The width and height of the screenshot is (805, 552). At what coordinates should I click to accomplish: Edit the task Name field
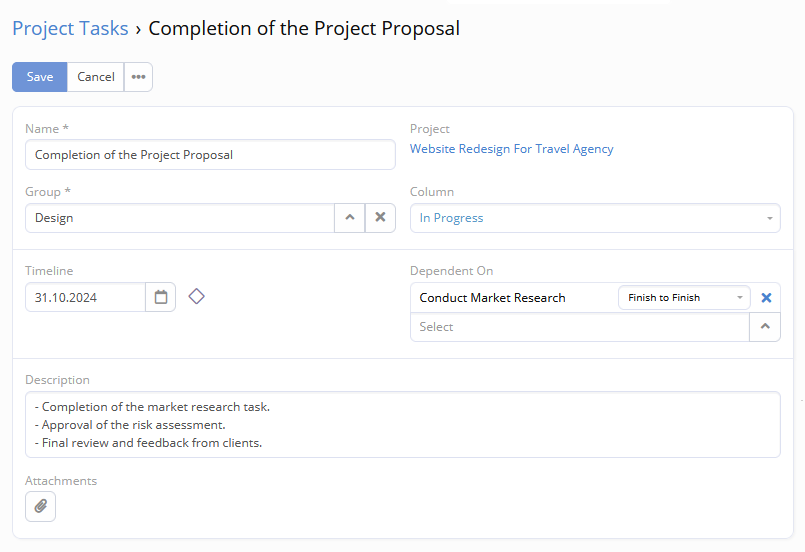210,155
